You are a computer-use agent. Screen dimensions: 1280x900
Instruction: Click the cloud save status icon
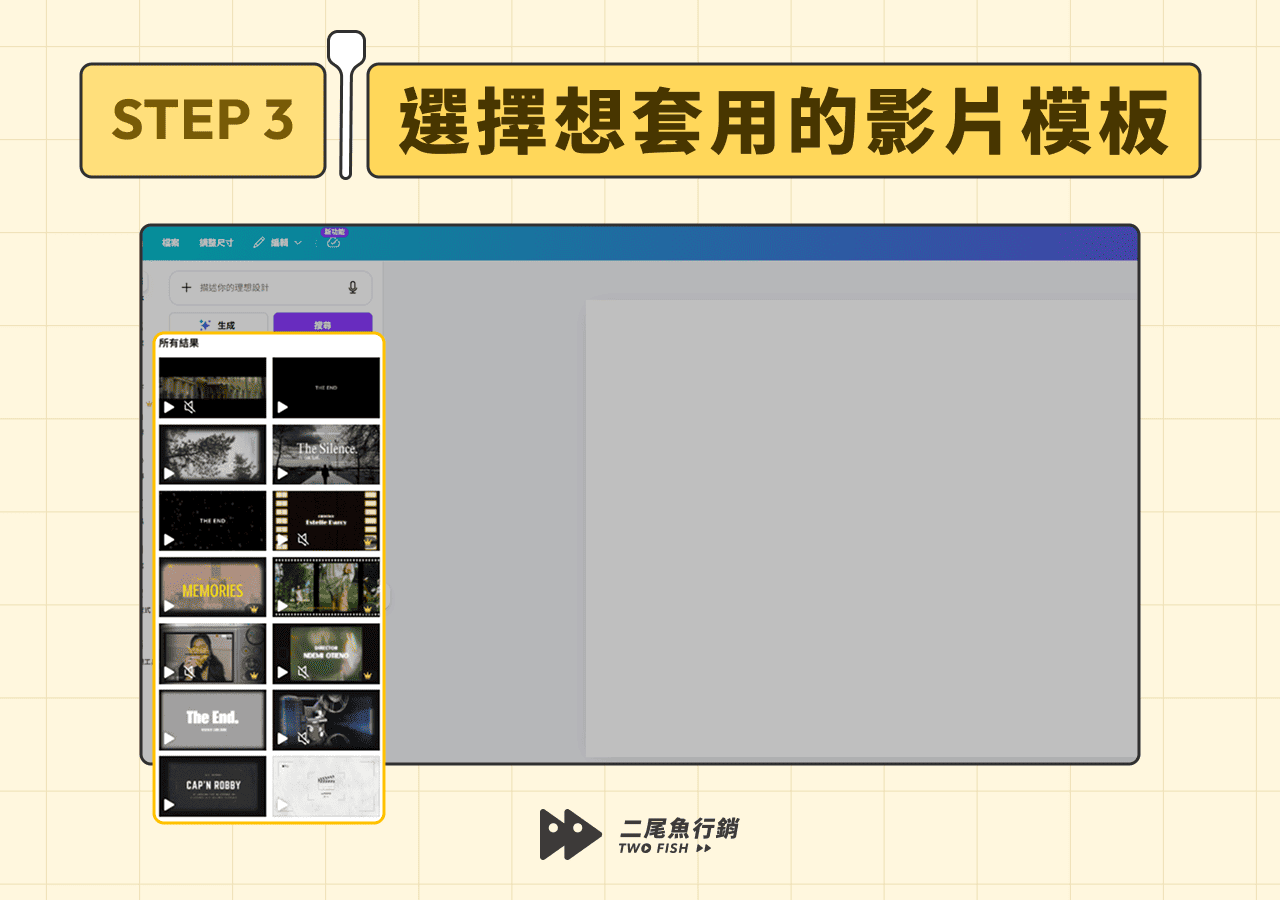point(333,243)
